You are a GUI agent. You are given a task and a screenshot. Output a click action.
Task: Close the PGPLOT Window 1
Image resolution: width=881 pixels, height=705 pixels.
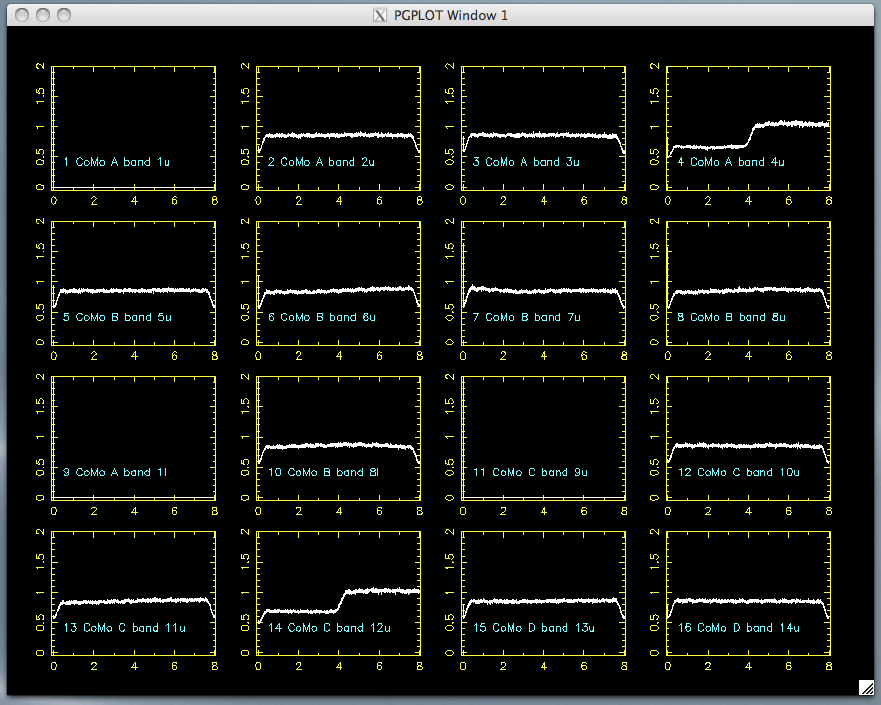pyautogui.click(x=20, y=15)
